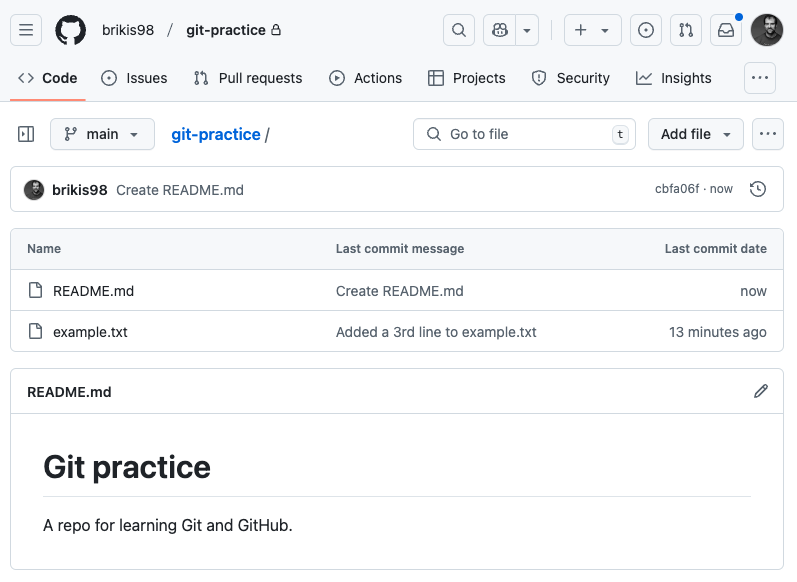Viewport: 797px width, 582px height.
Task: Switch to the Issues tab
Action: 134,78
